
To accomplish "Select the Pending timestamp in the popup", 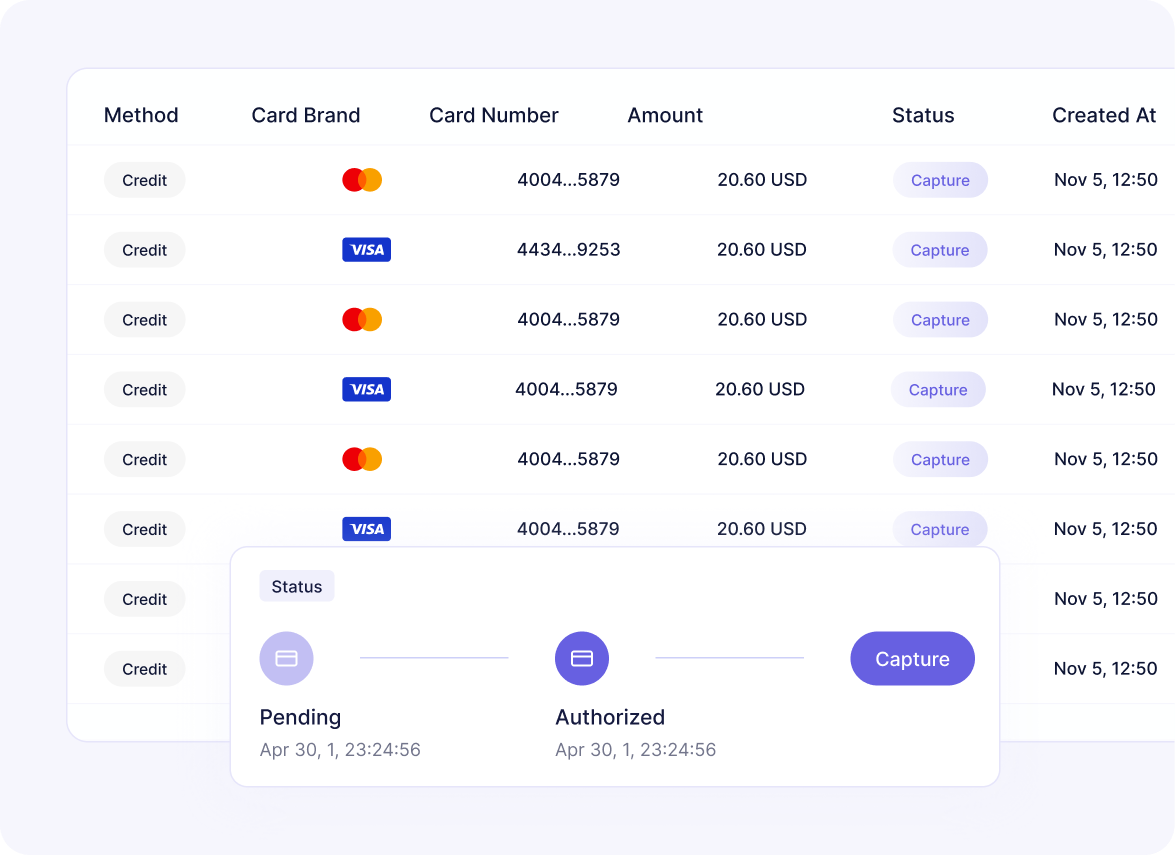I will (339, 749).
